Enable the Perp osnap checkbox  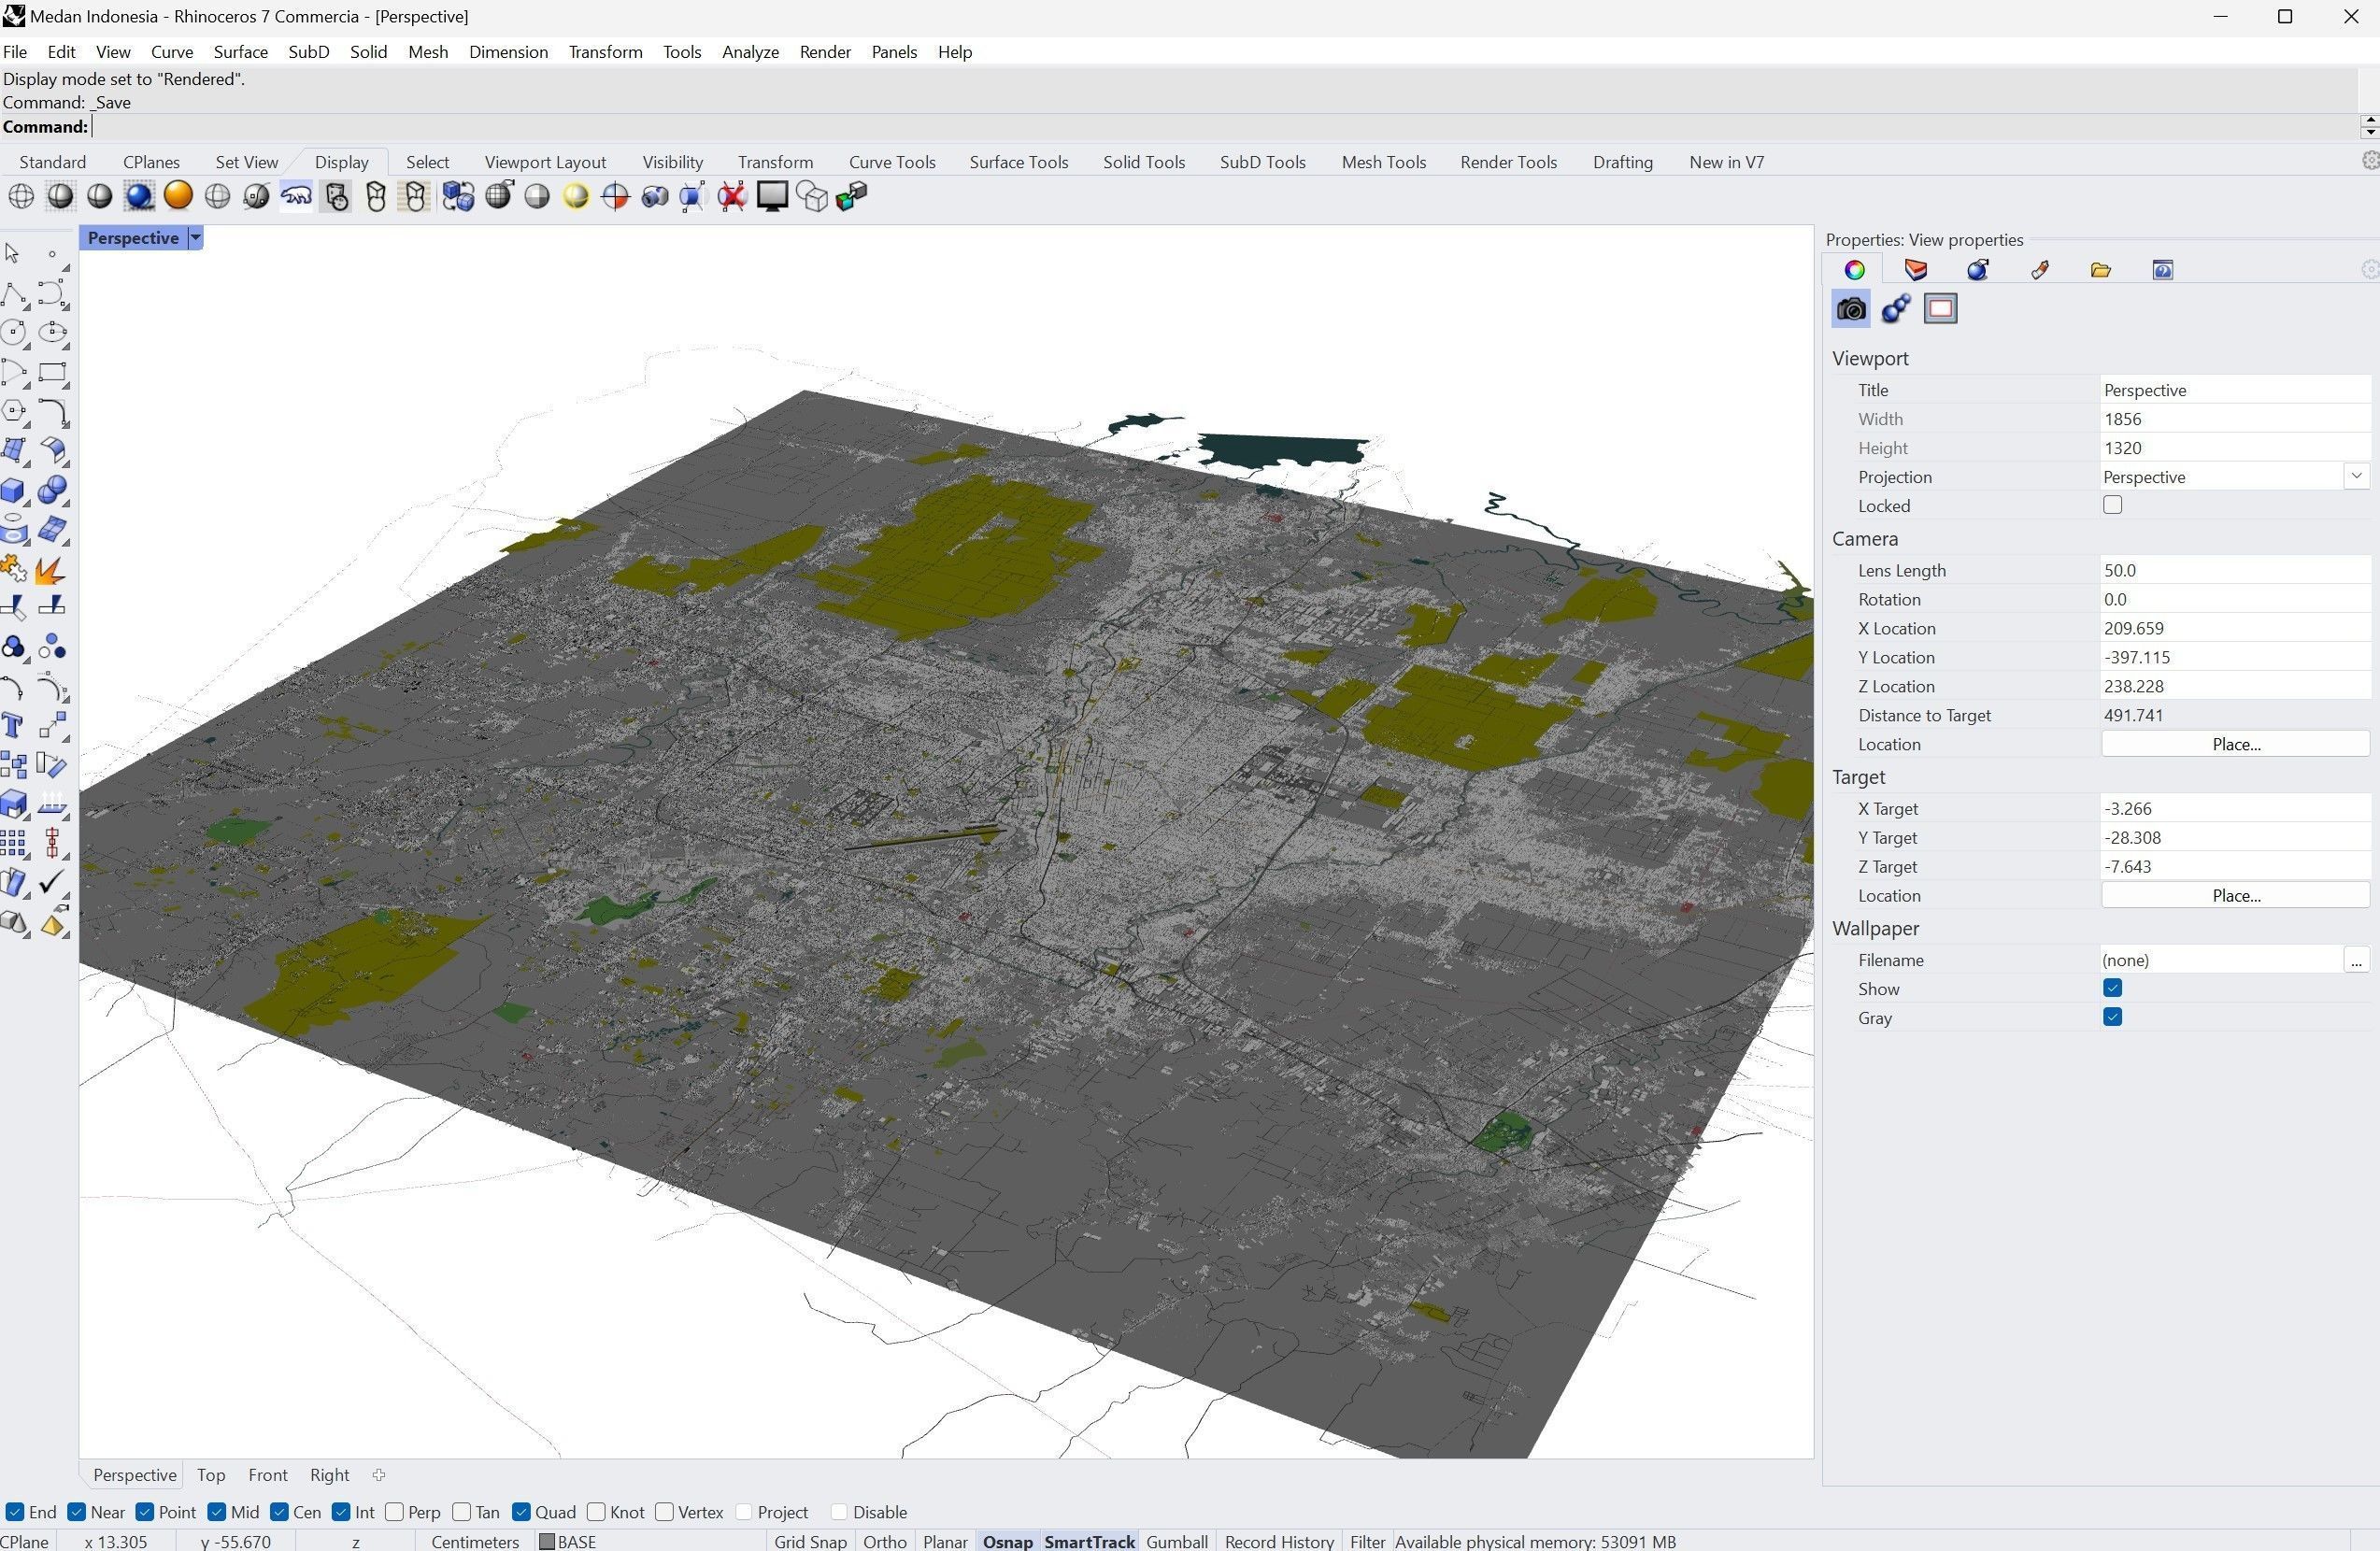pos(394,1511)
